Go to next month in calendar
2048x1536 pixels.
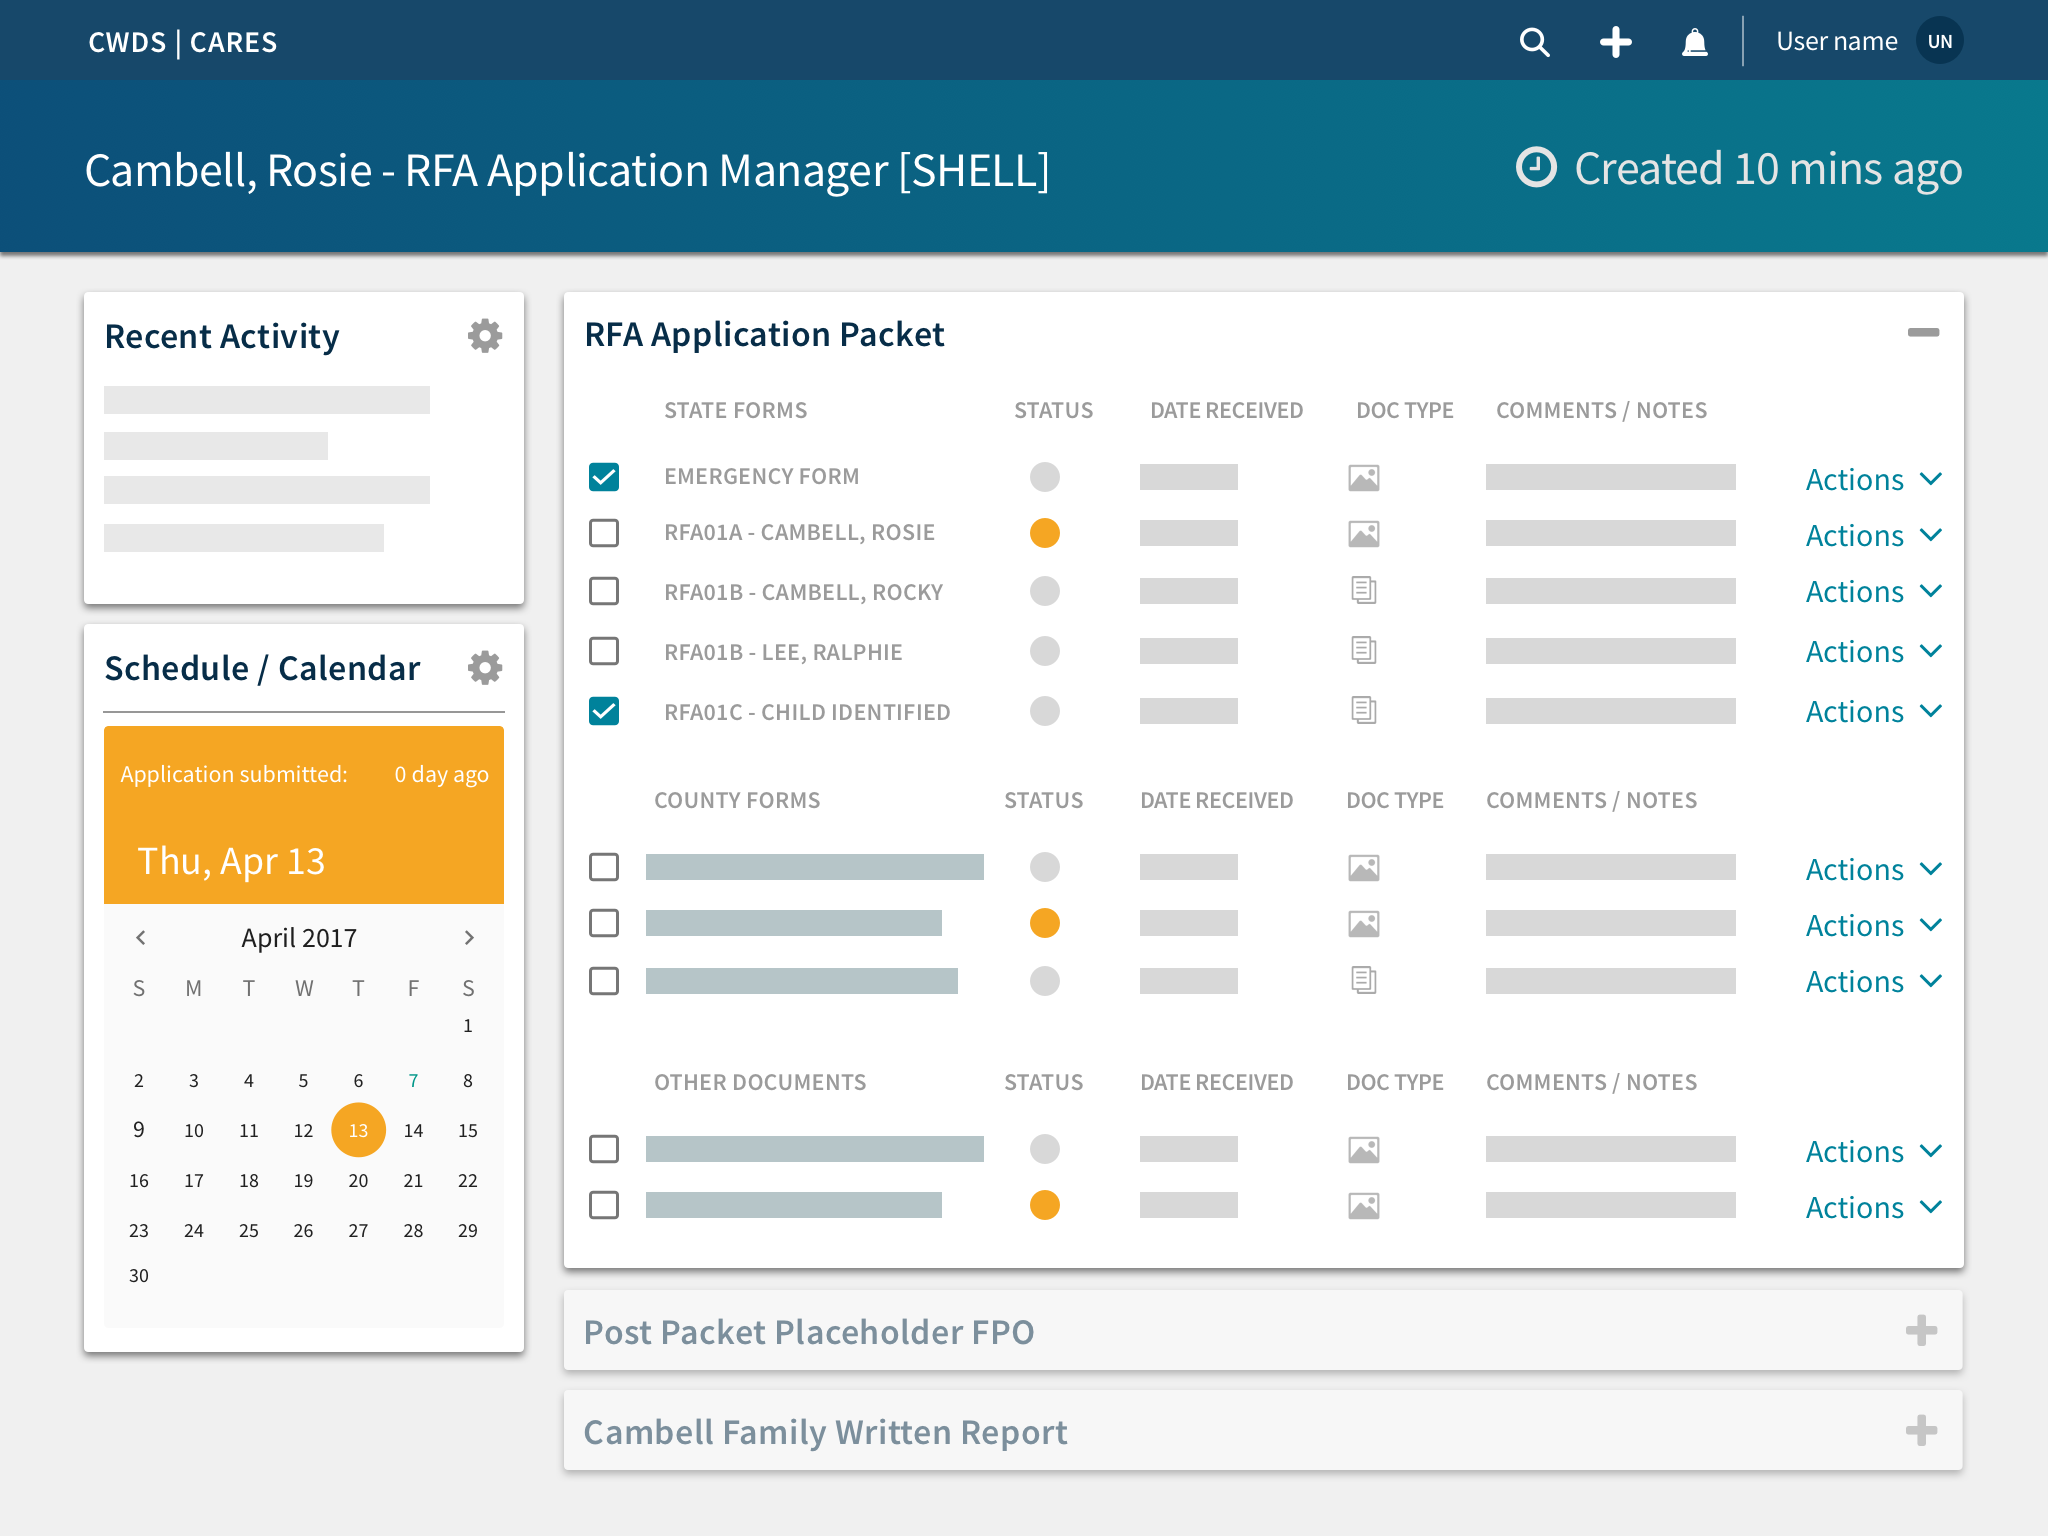(x=469, y=937)
